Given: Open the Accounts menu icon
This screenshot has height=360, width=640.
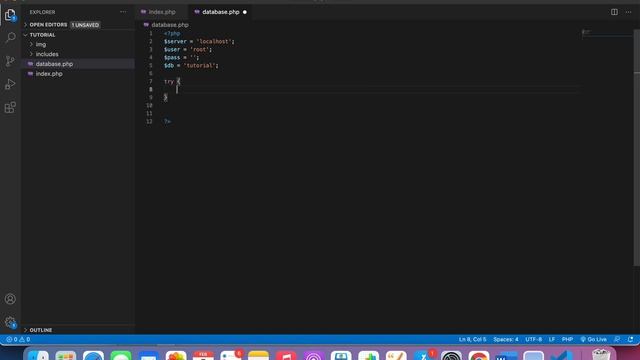Looking at the screenshot, I should tap(10, 299).
